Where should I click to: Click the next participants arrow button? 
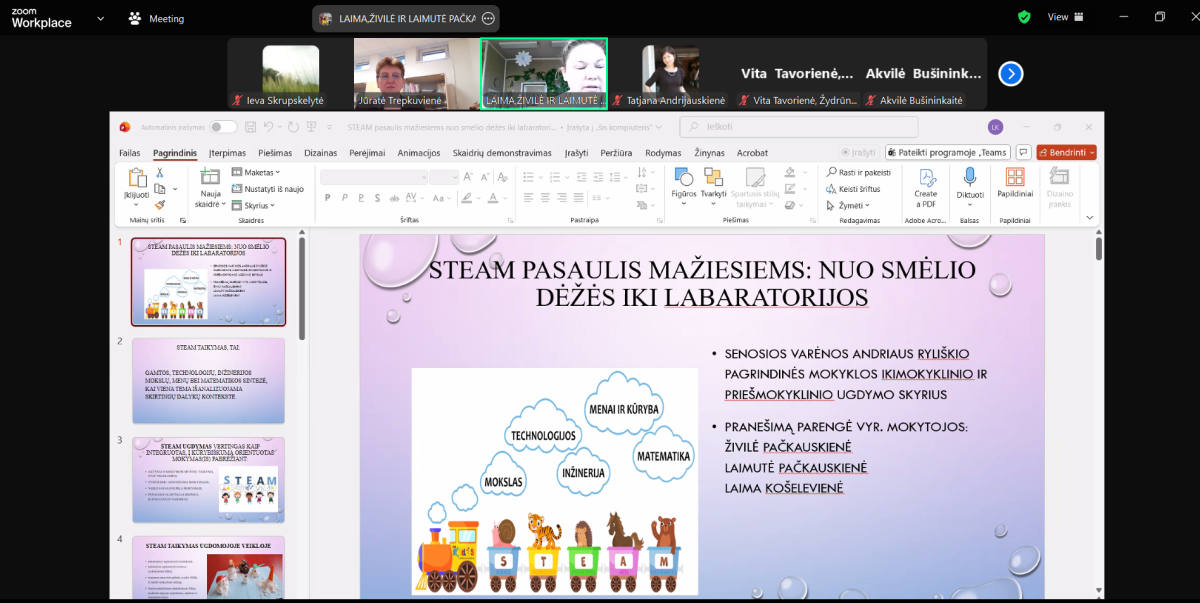click(1011, 74)
